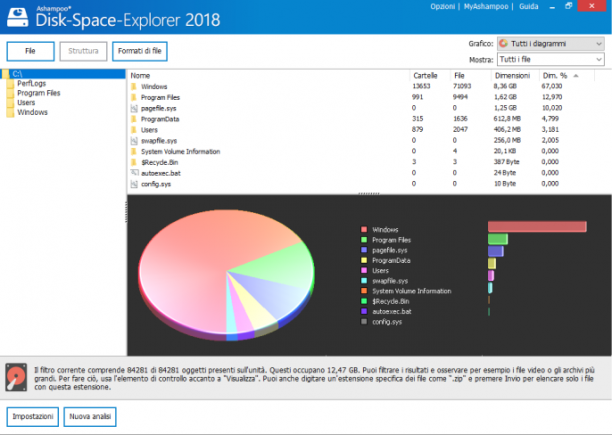Click the config.sys file icon
The image size is (612, 435).
click(134, 184)
